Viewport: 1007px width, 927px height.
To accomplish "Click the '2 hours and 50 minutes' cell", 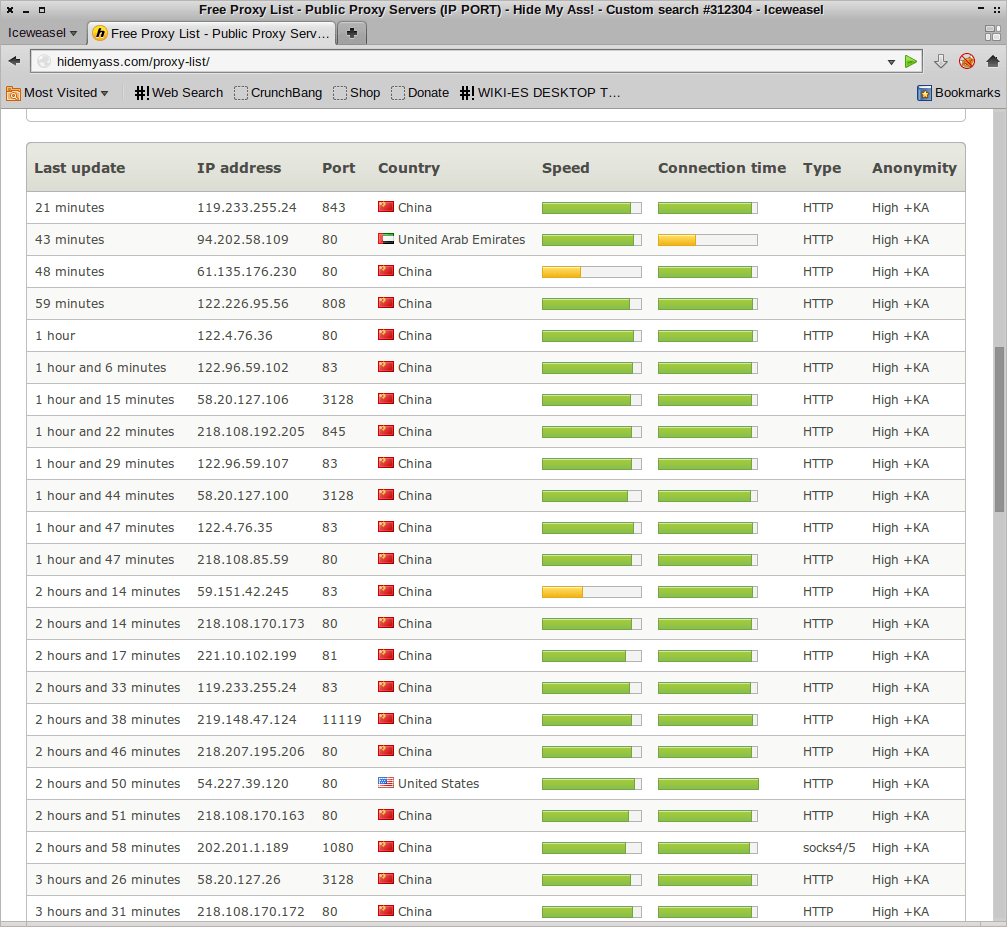I will click(108, 784).
